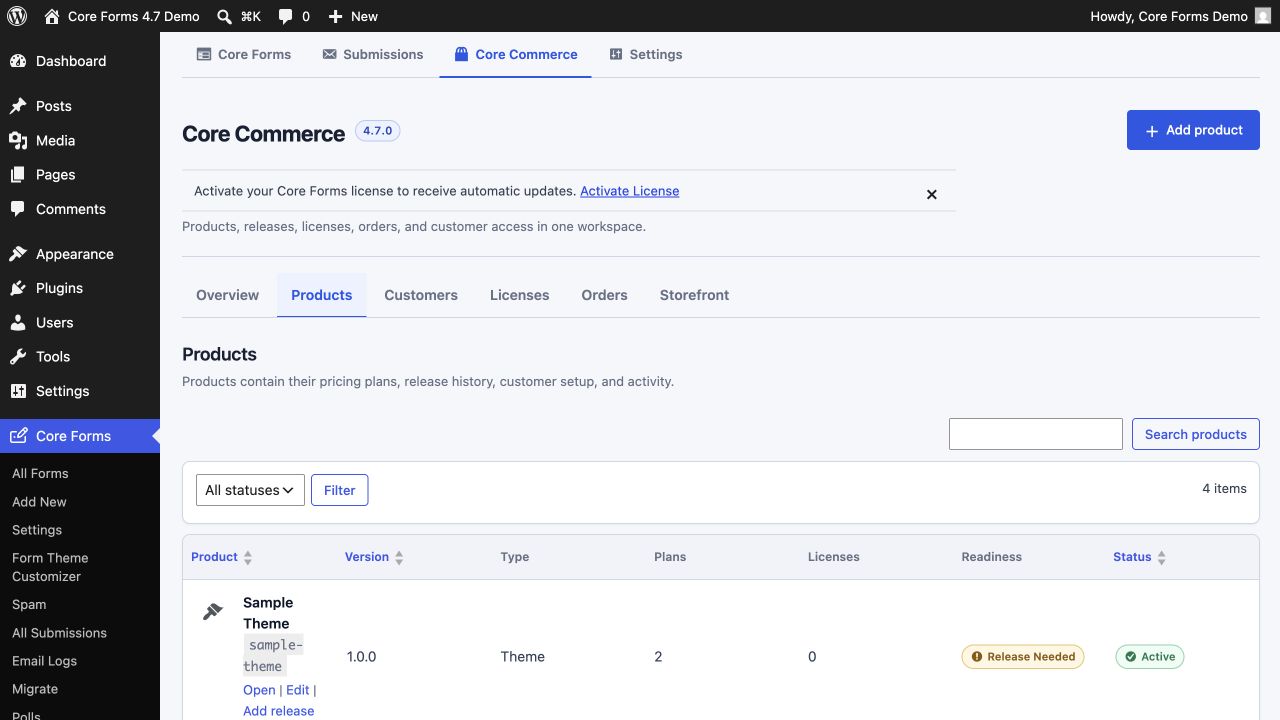Screen dimensions: 1280x720
Task: Click the Core Forms edit icon in sidebar
Action: pos(18,436)
